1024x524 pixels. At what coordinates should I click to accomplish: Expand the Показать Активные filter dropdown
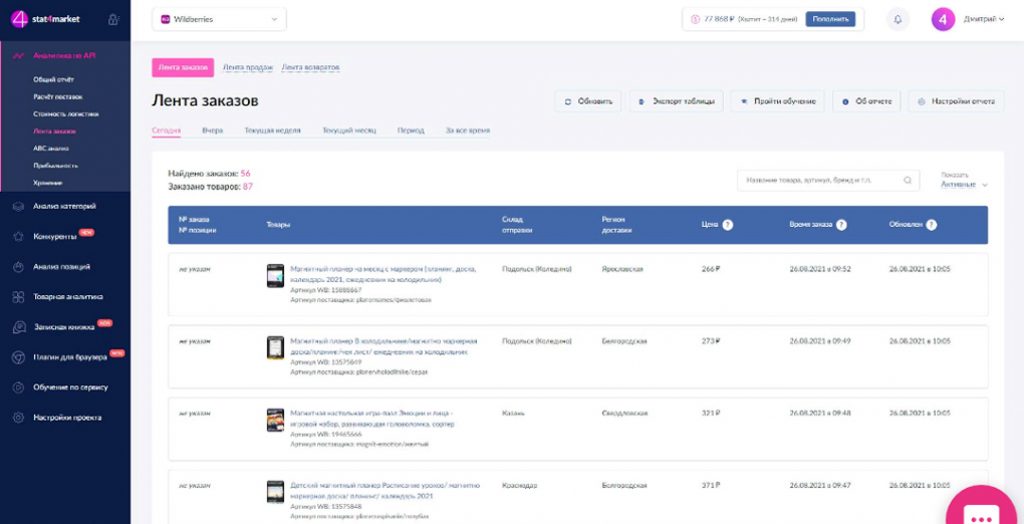pyautogui.click(x=964, y=184)
